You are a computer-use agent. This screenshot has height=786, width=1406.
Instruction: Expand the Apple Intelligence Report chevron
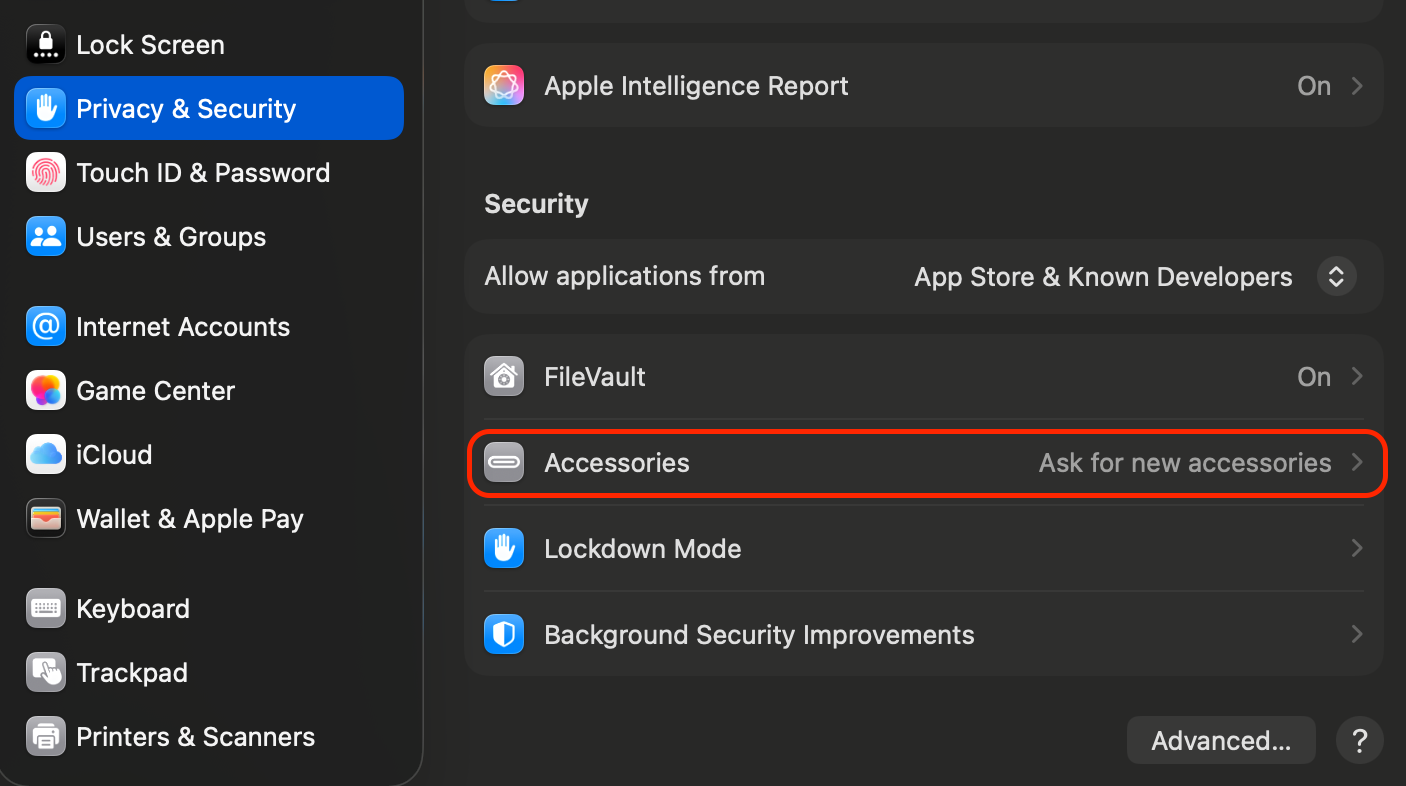pos(1357,86)
